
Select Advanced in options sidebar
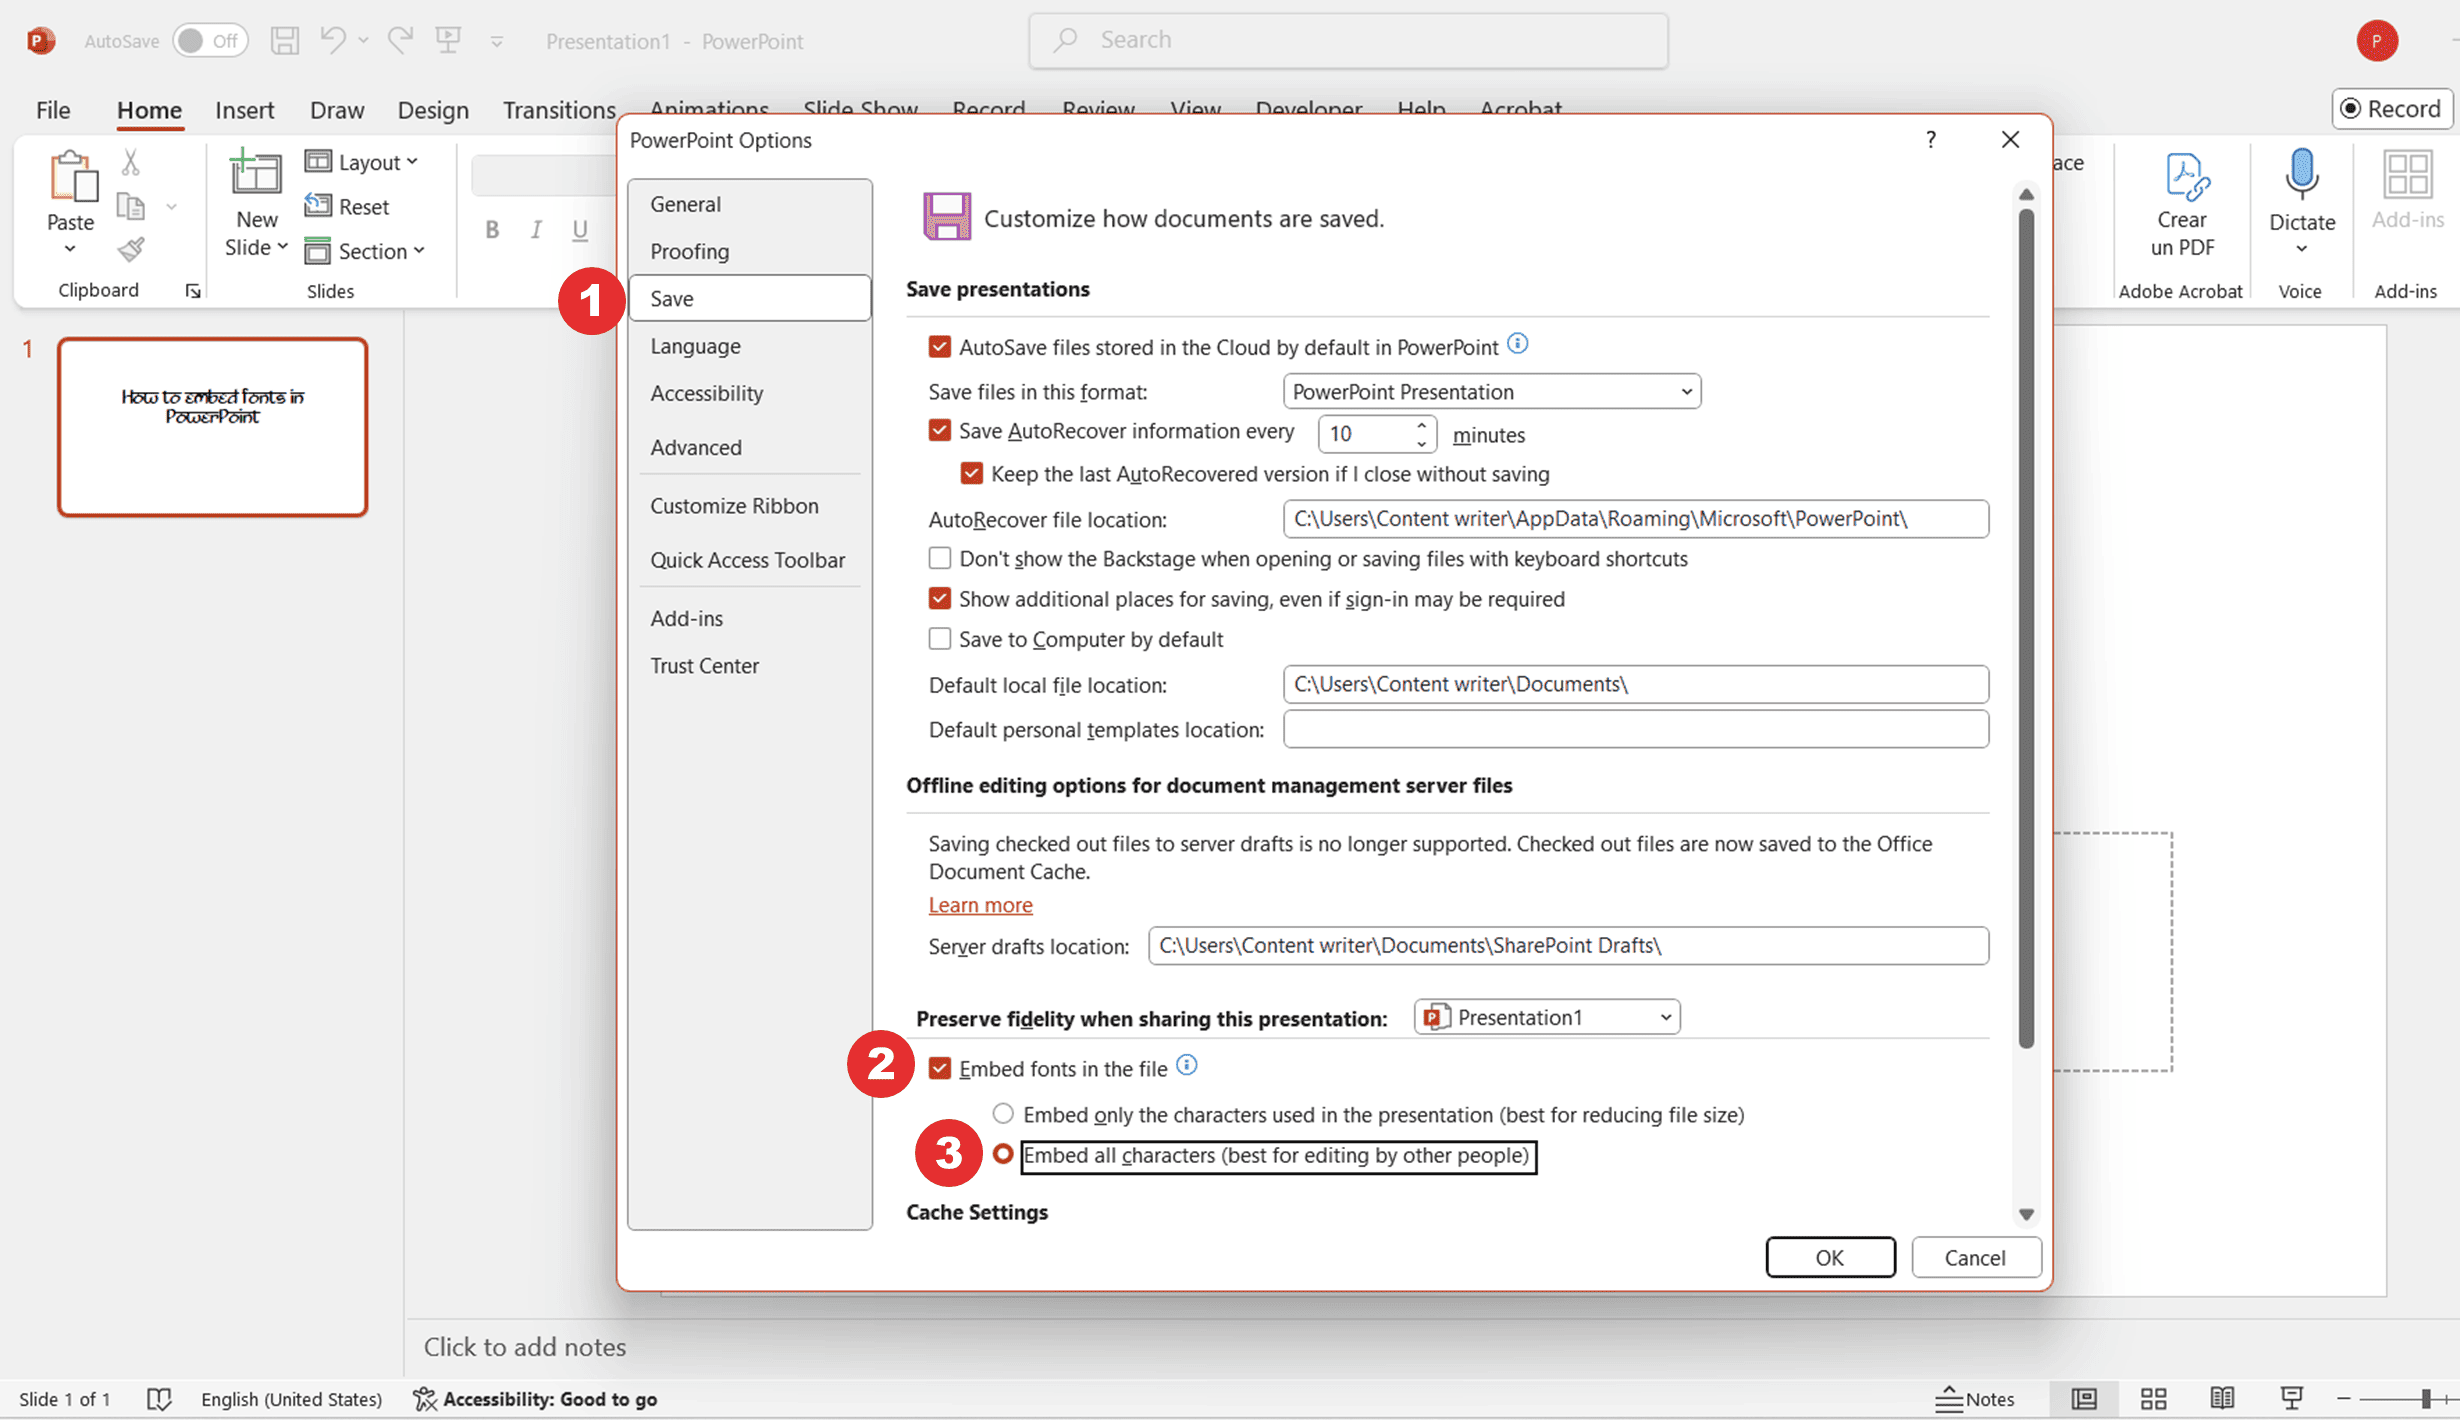[x=696, y=448]
